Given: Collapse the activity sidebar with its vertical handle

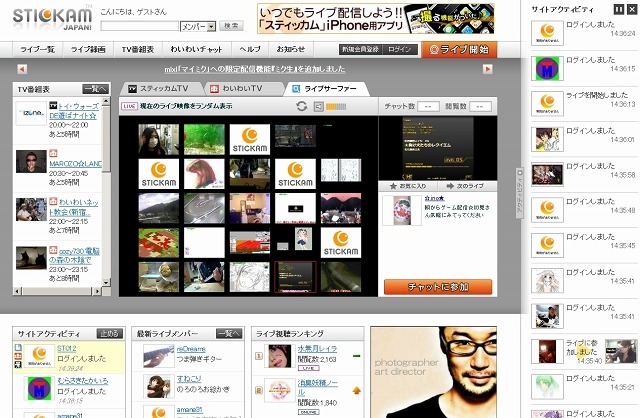Looking at the screenshot, I should (520, 193).
